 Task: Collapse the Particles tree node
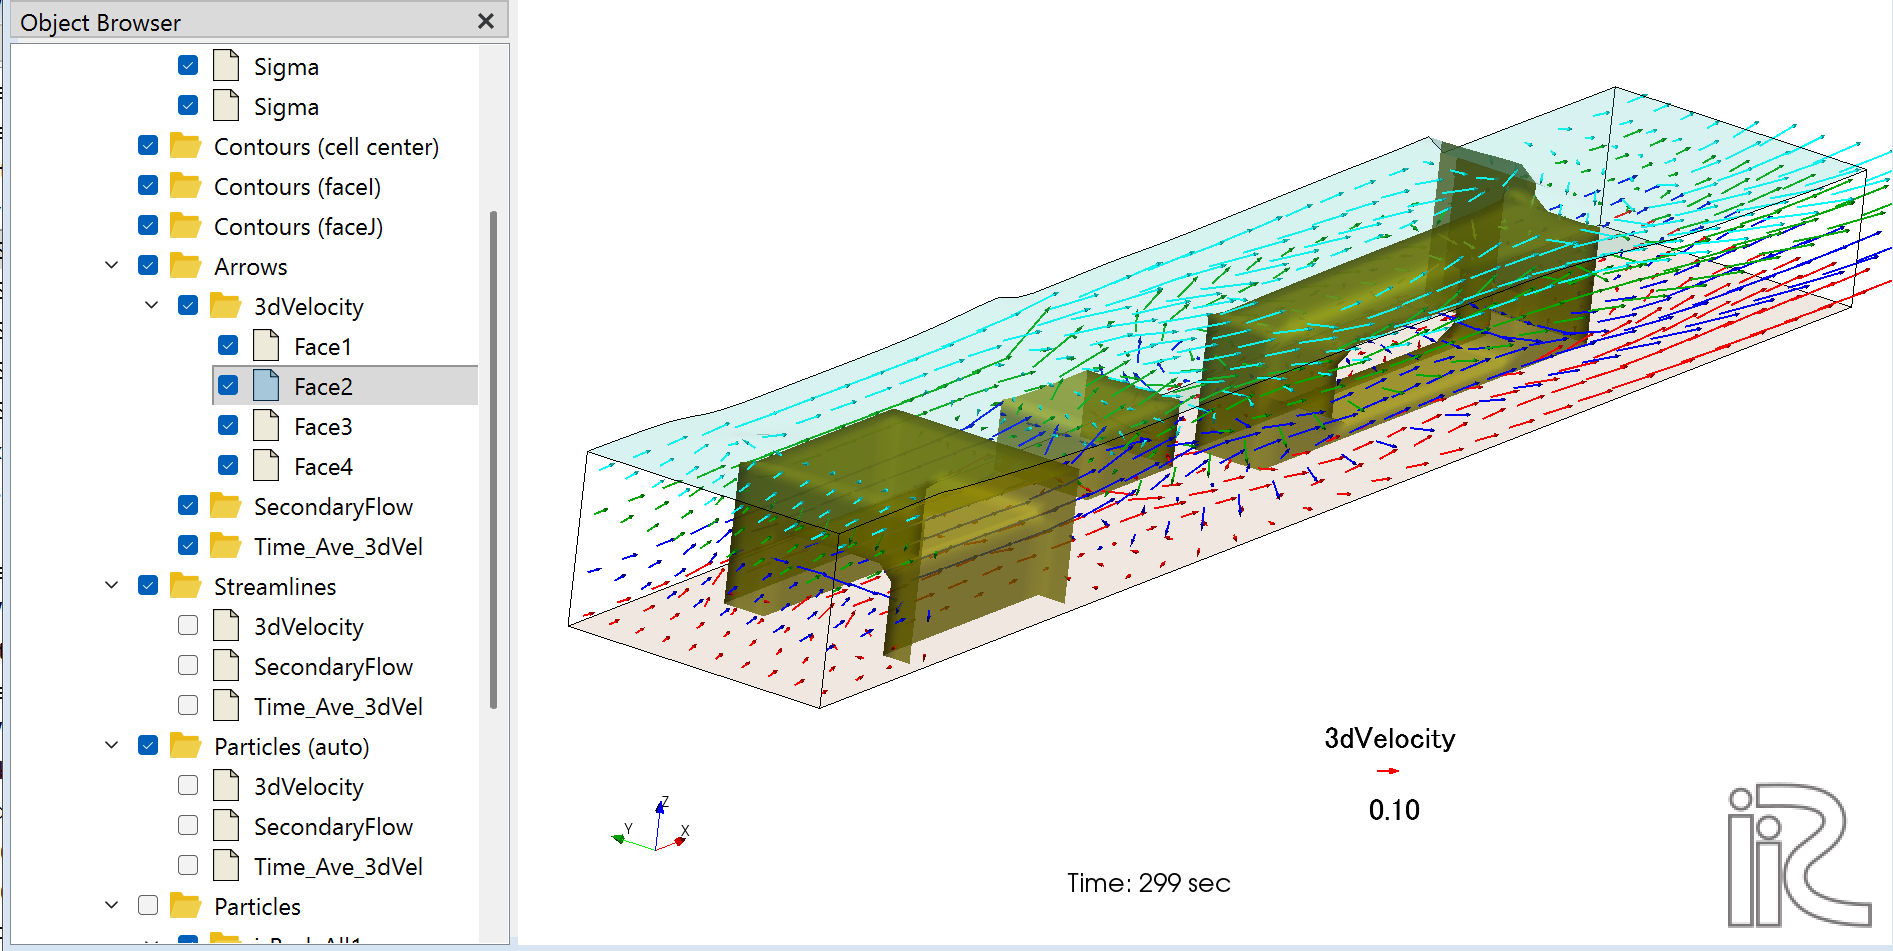(112, 905)
